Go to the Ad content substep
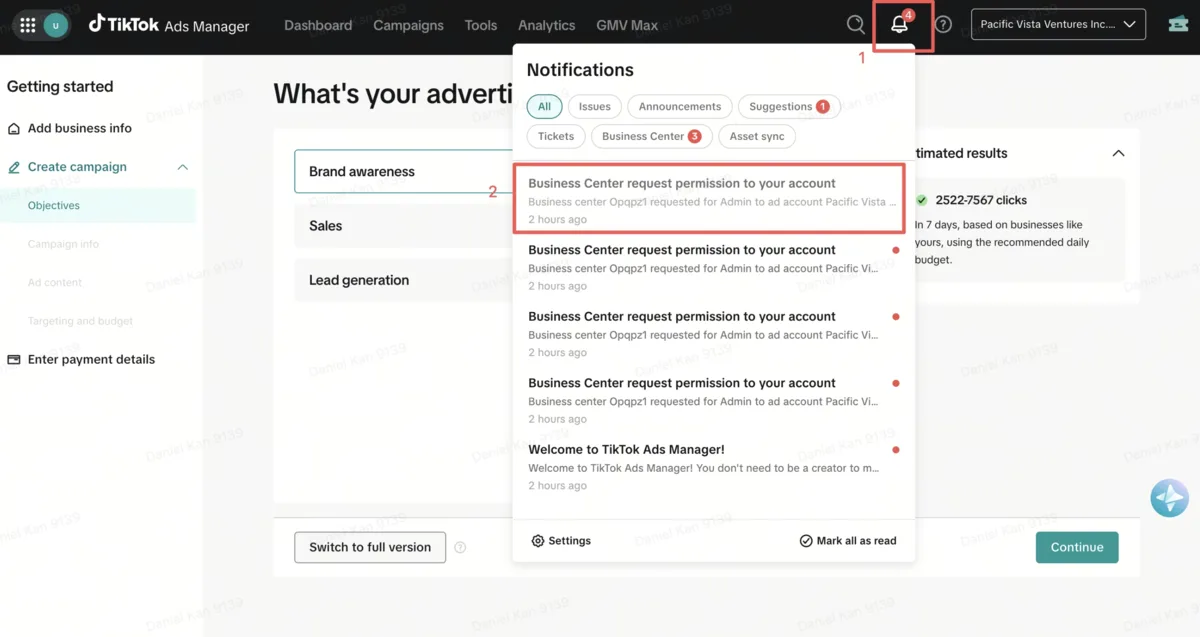Screen dimensions: 1200x637 click(55, 283)
